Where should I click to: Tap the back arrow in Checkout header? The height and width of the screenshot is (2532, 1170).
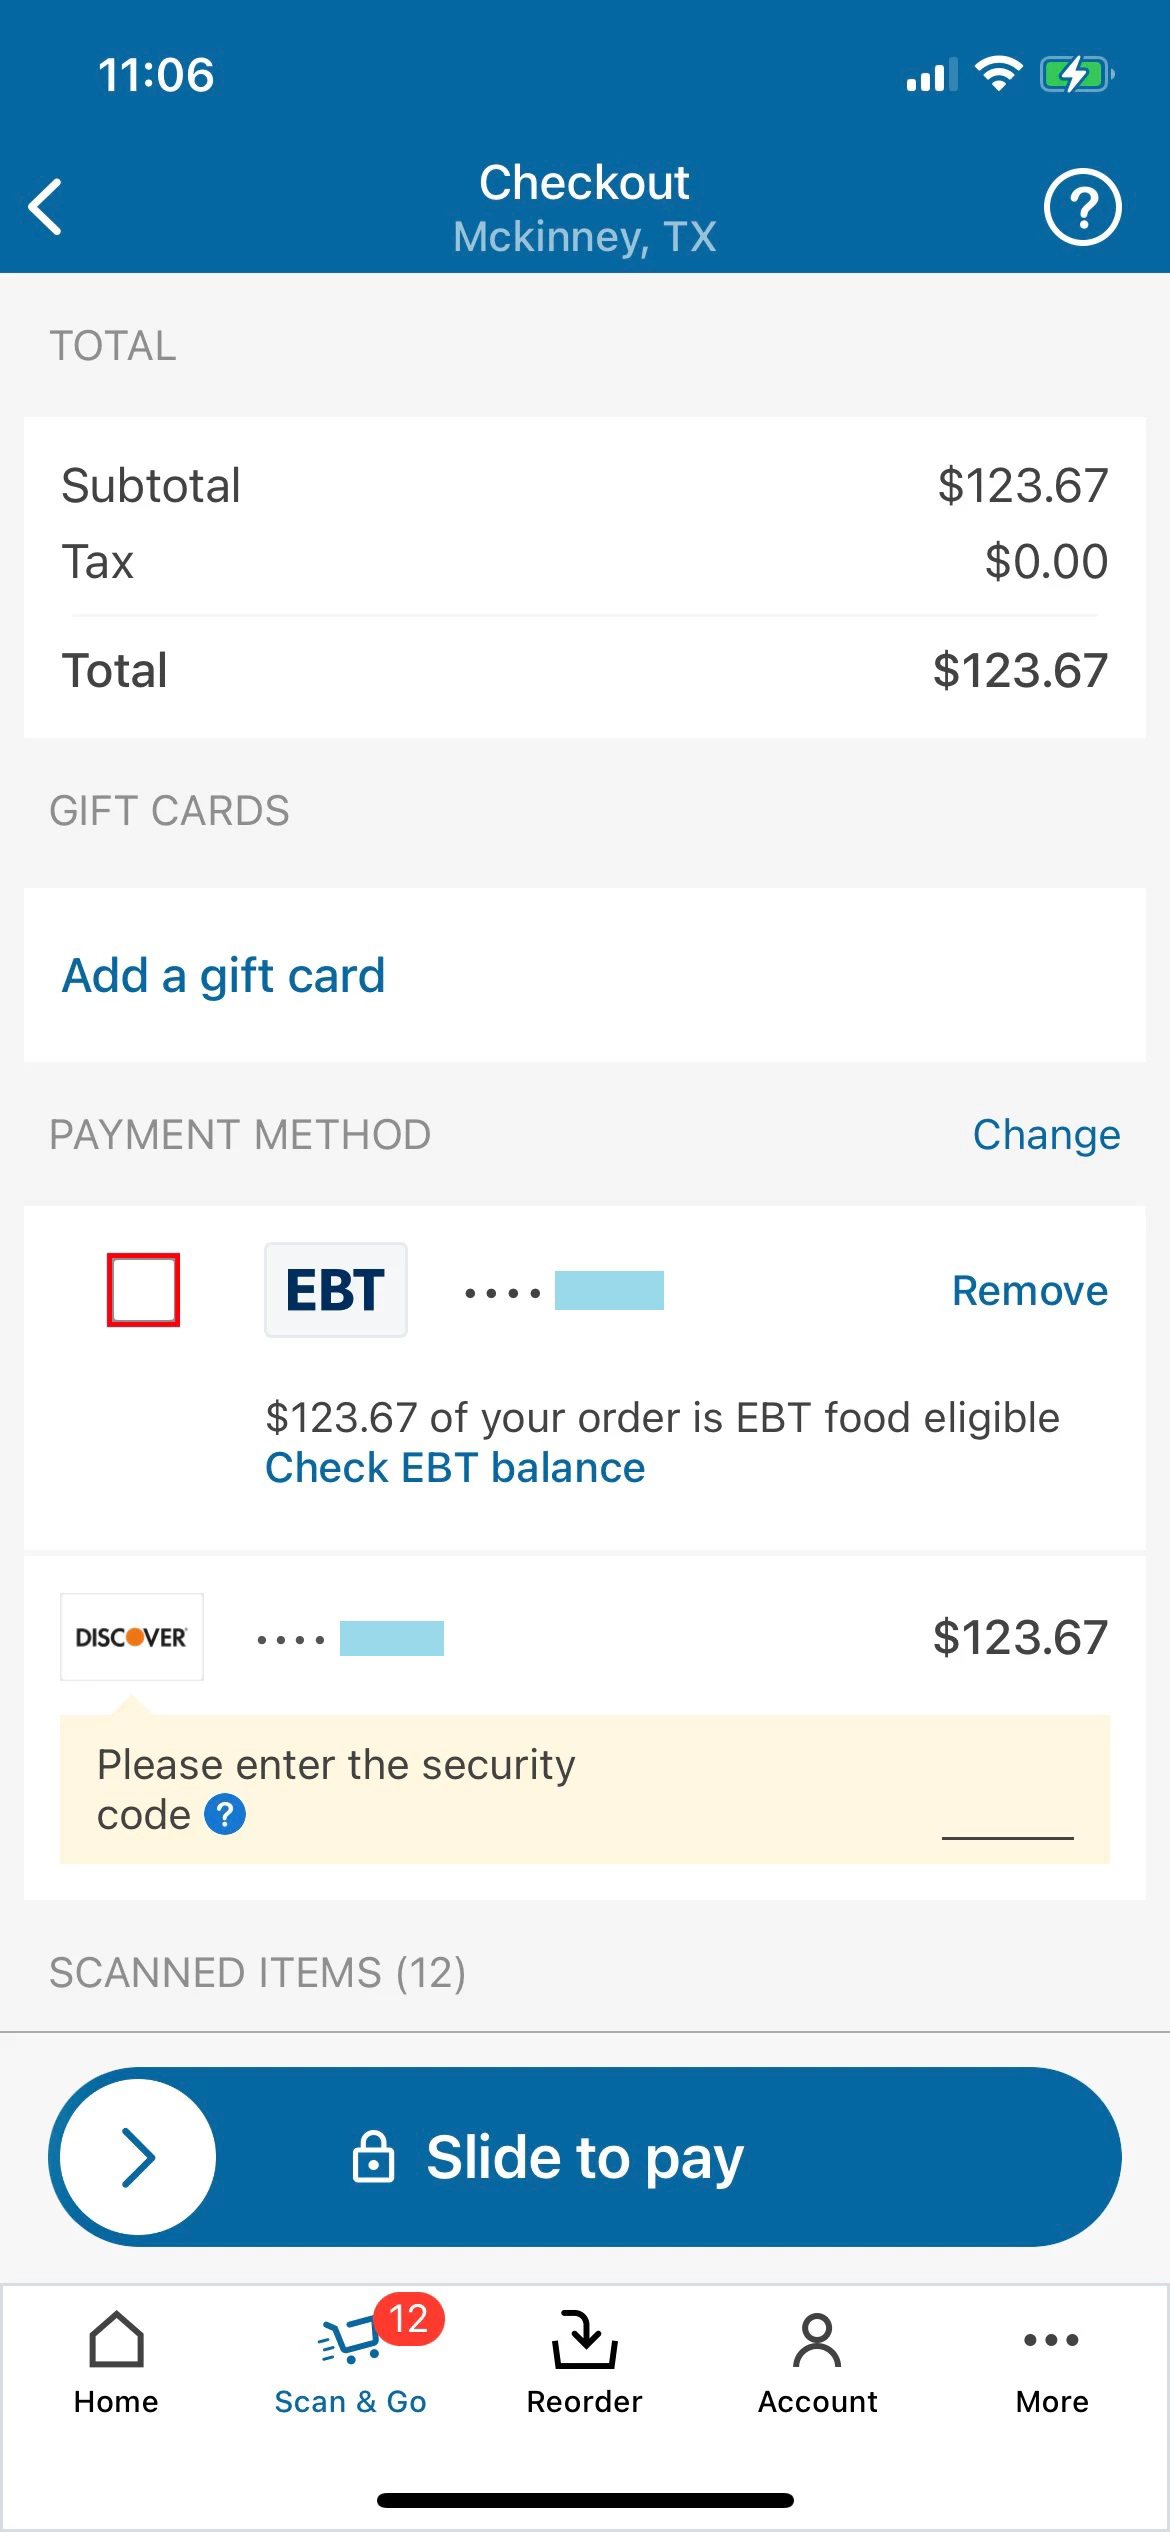click(46, 207)
